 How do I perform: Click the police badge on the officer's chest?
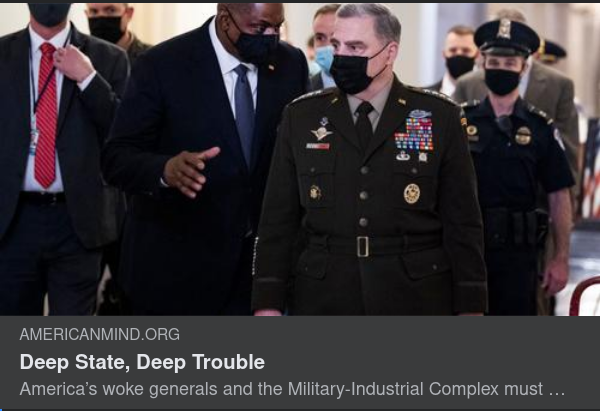523,136
